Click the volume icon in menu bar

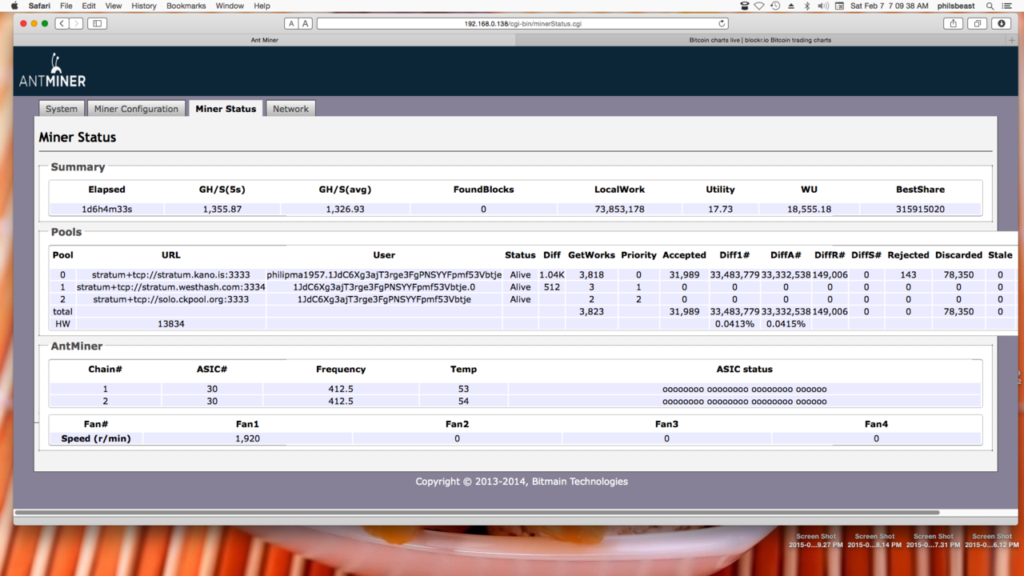click(823, 6)
